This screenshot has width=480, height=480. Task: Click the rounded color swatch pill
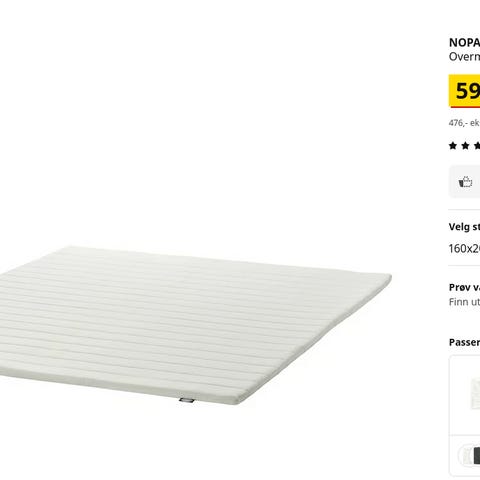tap(469, 455)
